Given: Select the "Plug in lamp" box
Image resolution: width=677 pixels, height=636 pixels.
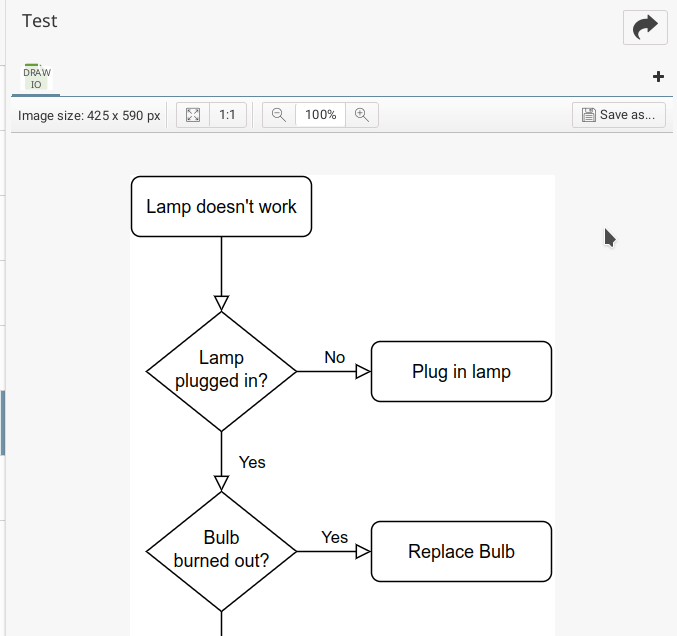Looking at the screenshot, I should 461,372.
